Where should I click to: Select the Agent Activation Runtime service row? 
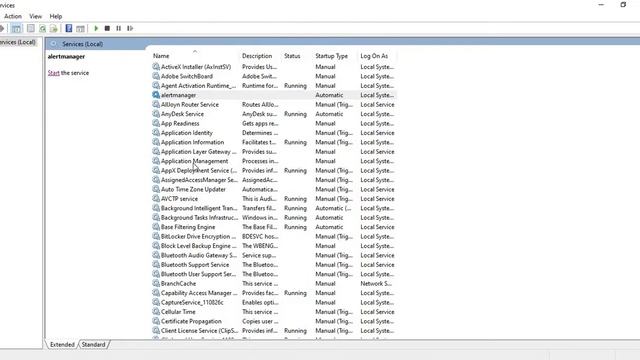click(273, 85)
